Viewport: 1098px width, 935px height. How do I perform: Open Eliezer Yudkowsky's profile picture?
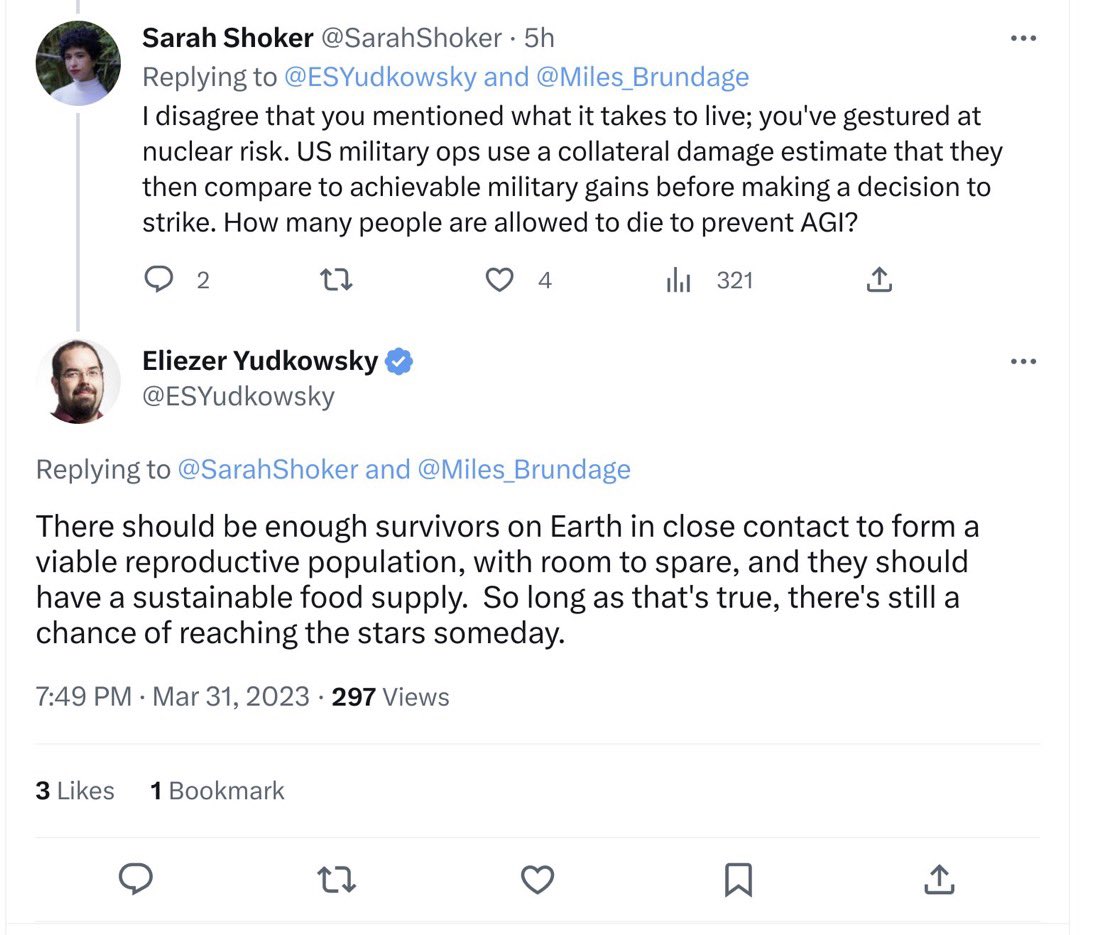coord(78,381)
